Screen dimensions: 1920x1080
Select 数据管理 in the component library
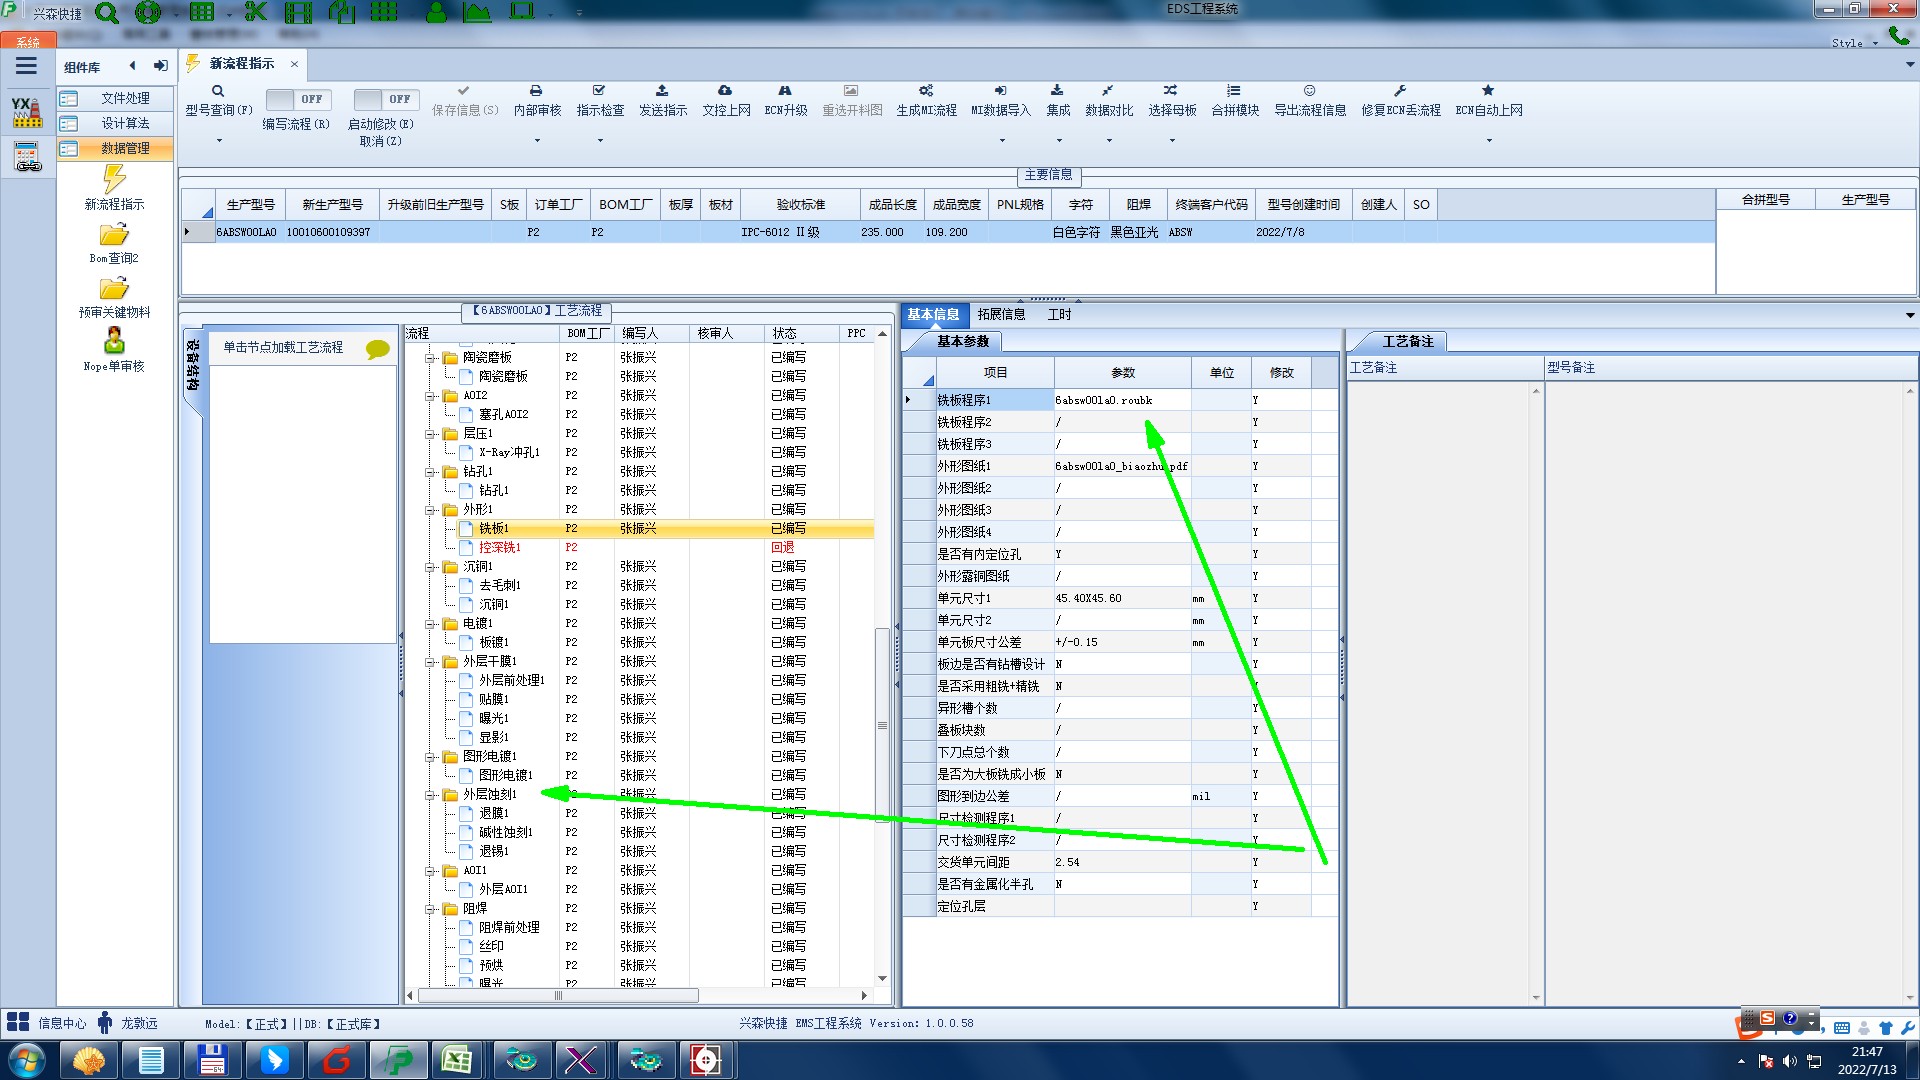(125, 148)
